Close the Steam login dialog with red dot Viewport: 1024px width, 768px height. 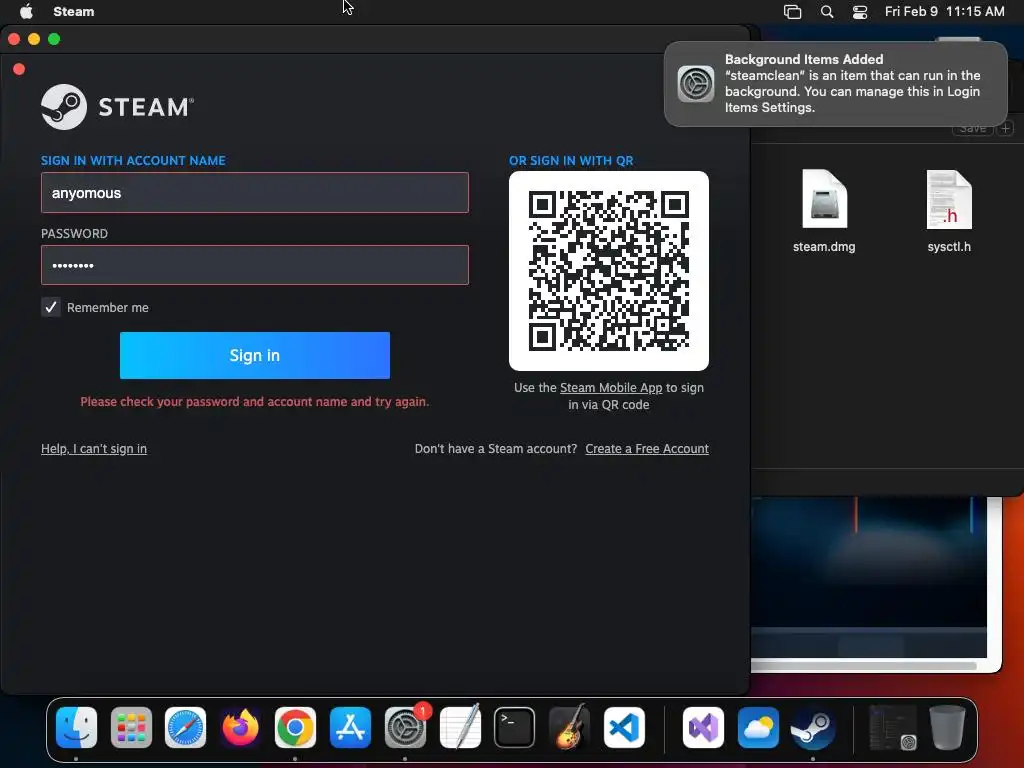click(19, 69)
